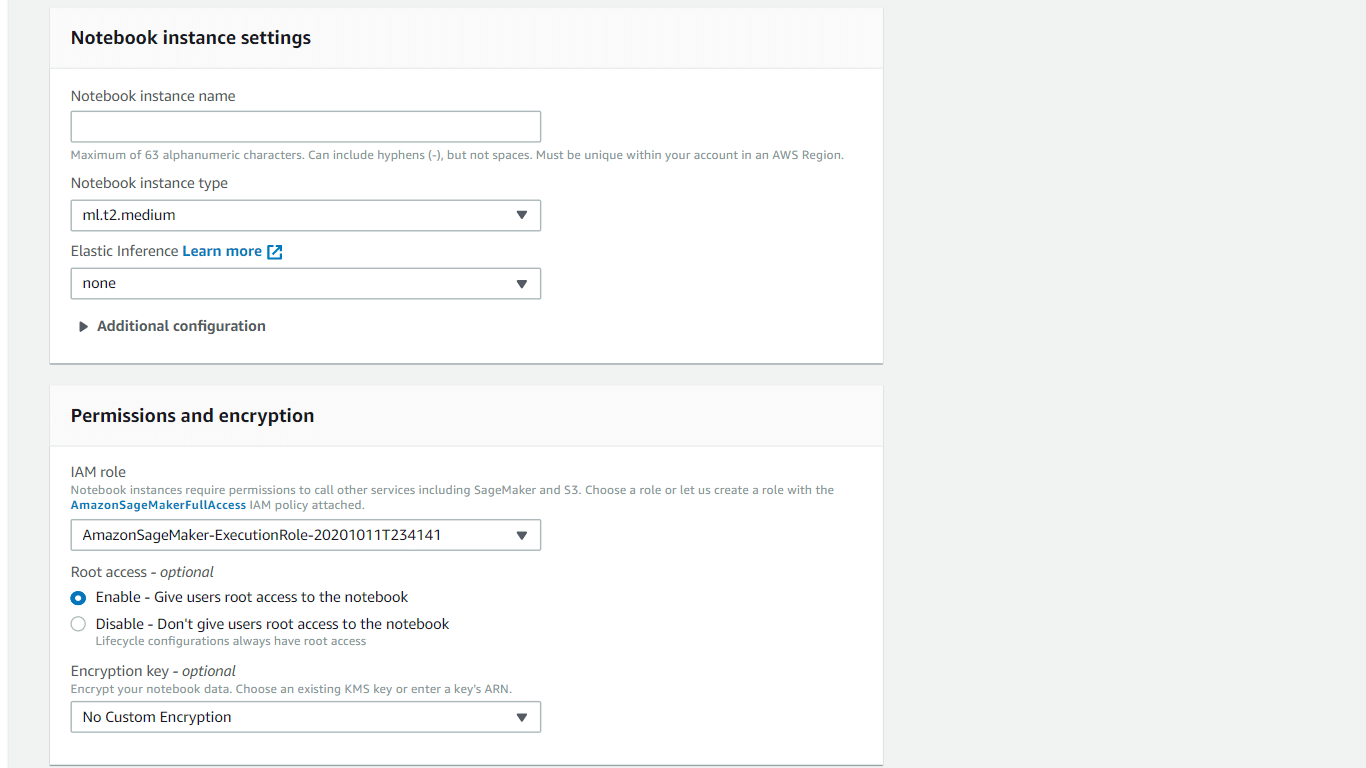Click the Notebook instance settings header
1366x768 pixels.
(190, 37)
